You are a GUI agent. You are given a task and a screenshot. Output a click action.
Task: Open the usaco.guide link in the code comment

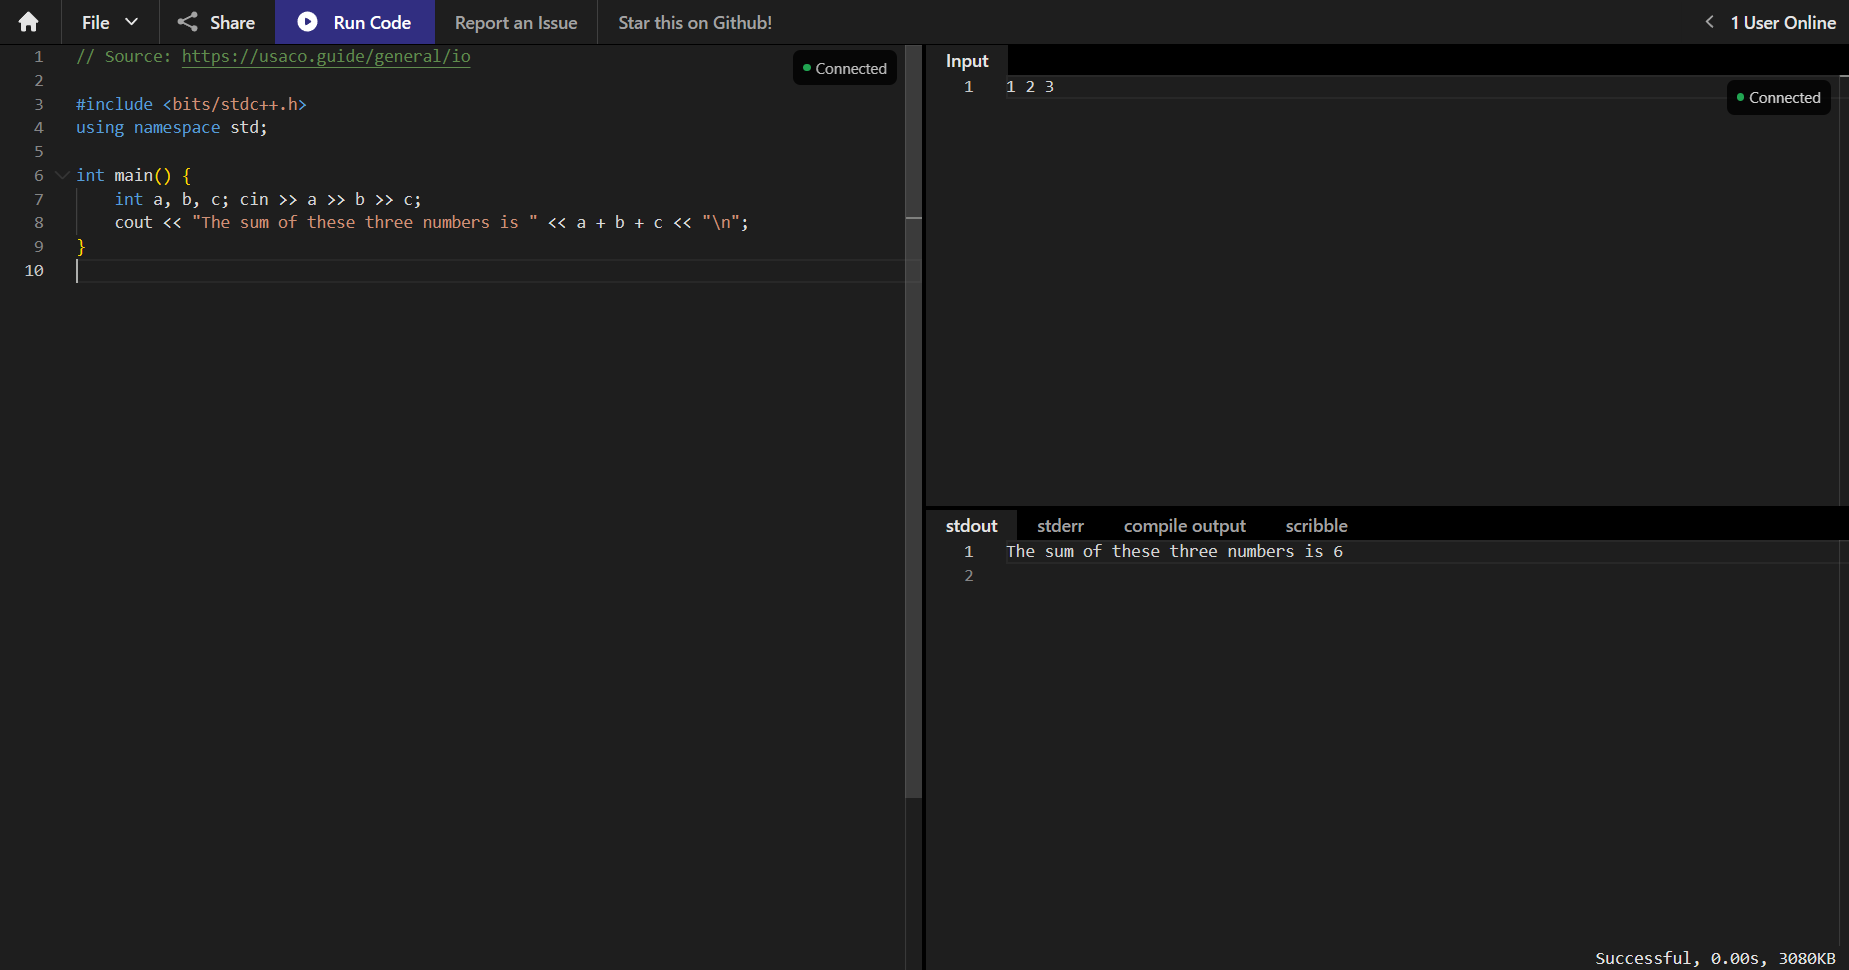(325, 56)
